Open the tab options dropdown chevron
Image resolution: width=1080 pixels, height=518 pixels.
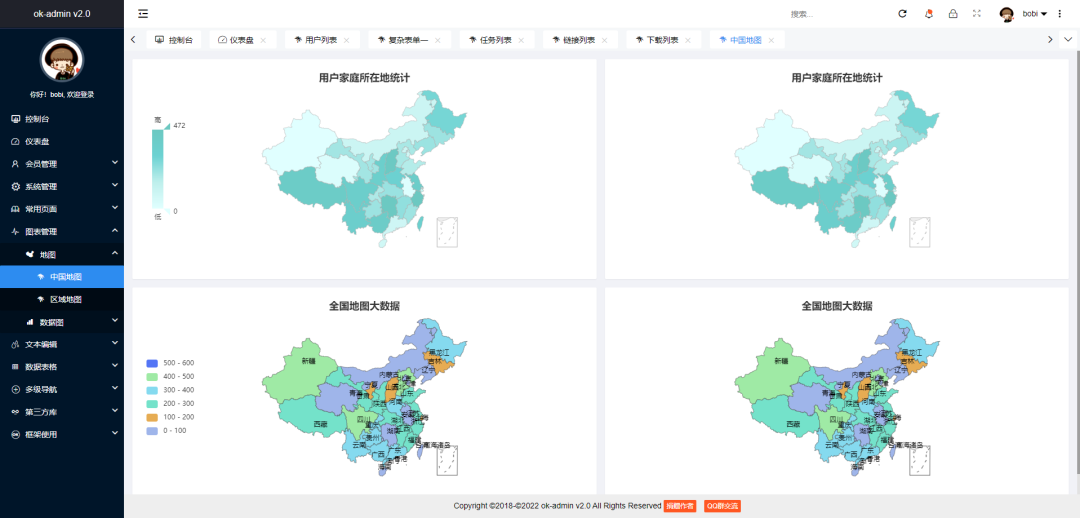1068,39
